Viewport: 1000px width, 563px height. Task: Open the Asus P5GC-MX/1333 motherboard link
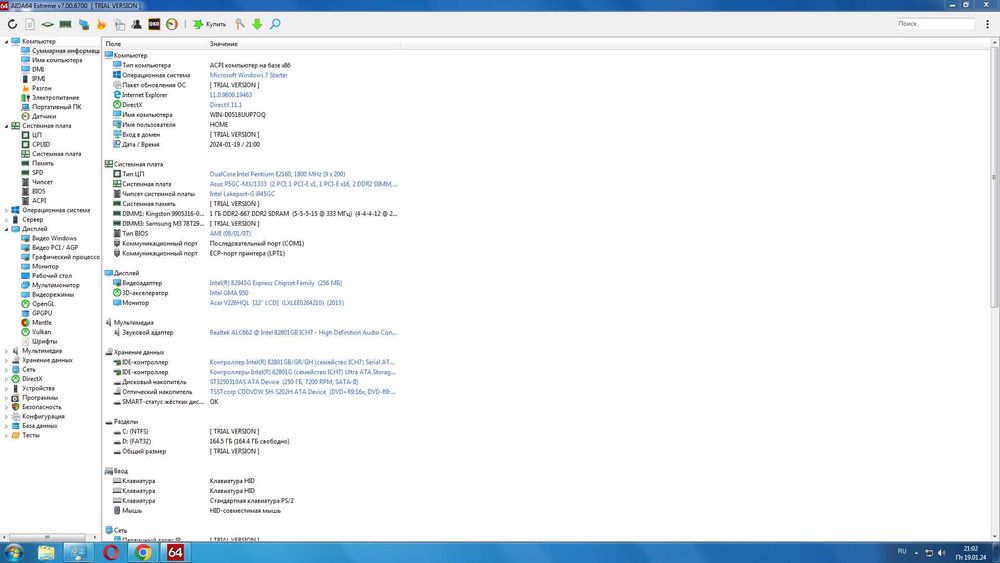pos(304,184)
